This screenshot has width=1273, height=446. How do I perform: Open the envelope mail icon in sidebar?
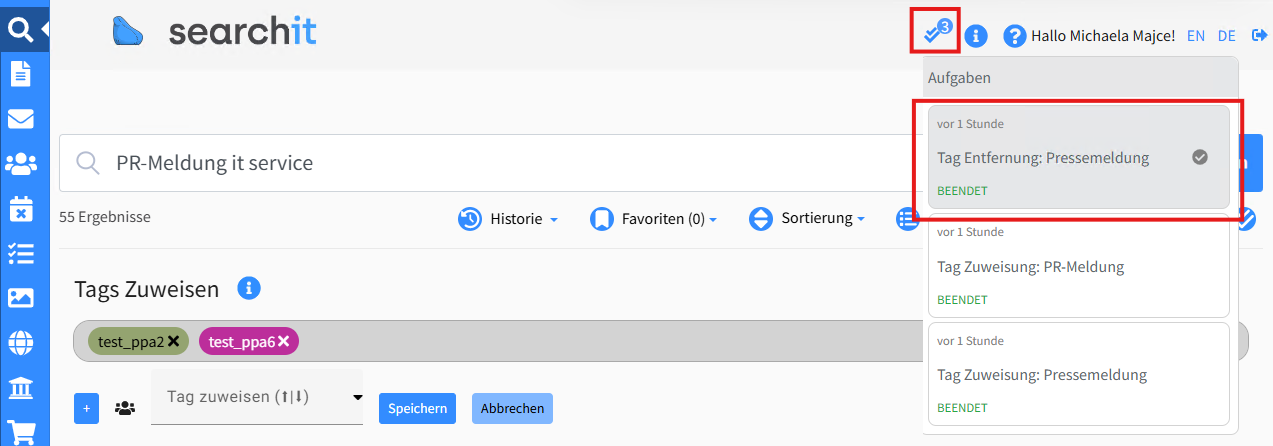[20, 119]
